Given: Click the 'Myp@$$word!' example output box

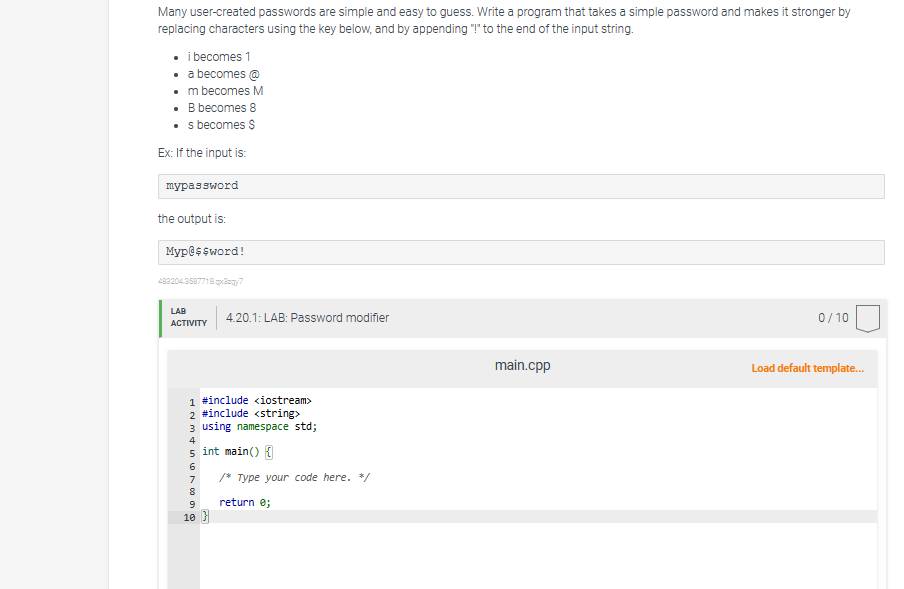Looking at the screenshot, I should pyautogui.click(x=521, y=252).
